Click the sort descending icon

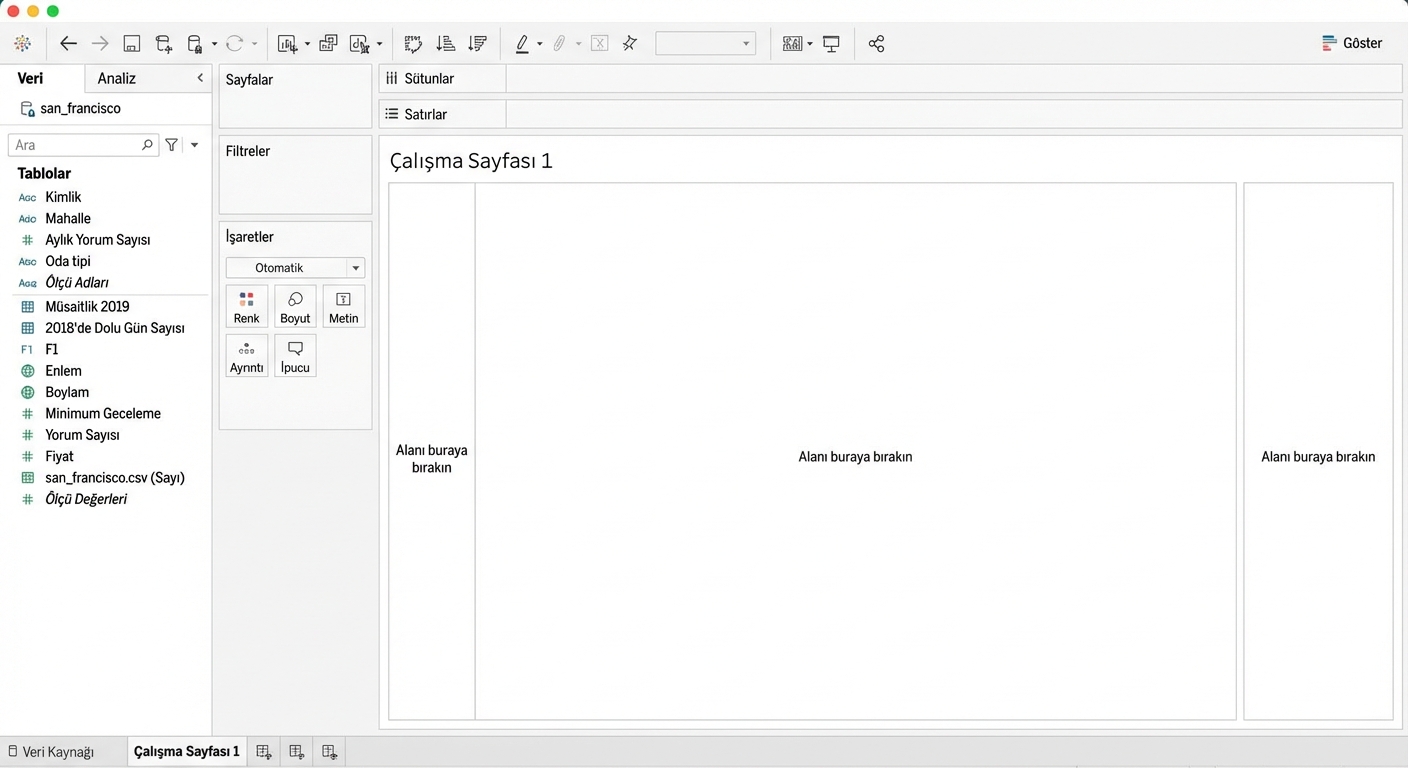click(477, 44)
